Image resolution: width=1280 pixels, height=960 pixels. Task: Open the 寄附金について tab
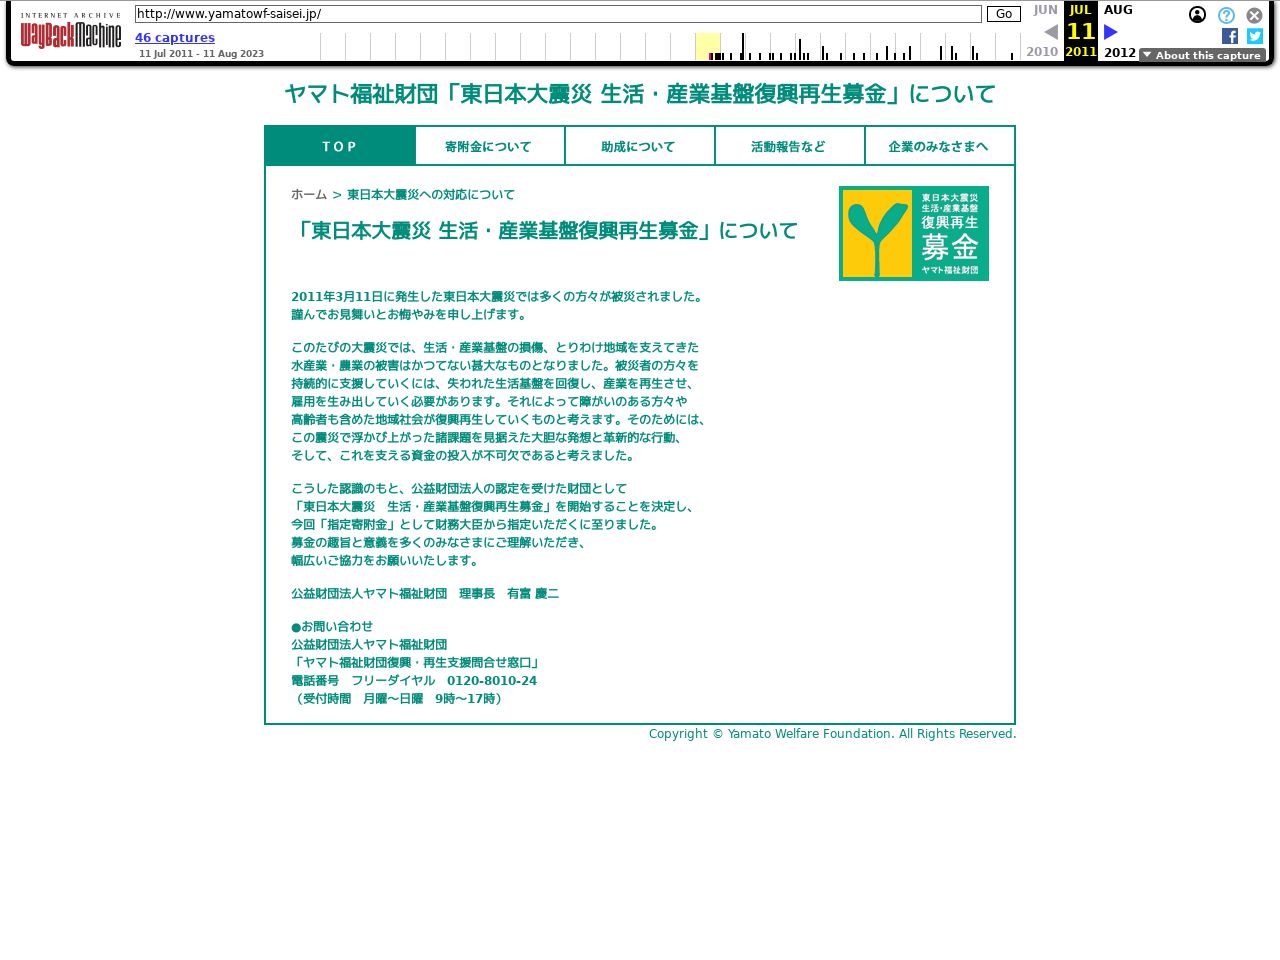(x=489, y=146)
